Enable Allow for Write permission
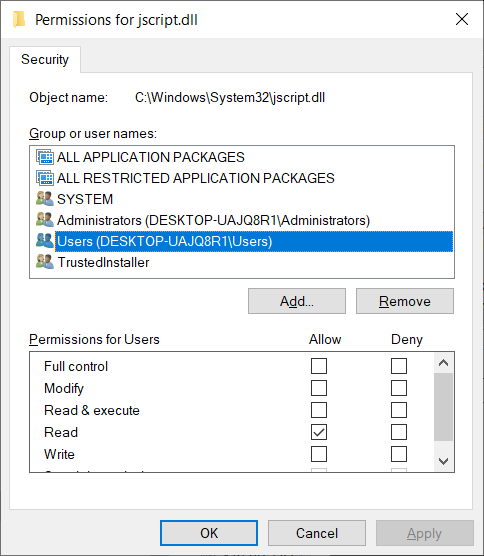 click(319, 454)
